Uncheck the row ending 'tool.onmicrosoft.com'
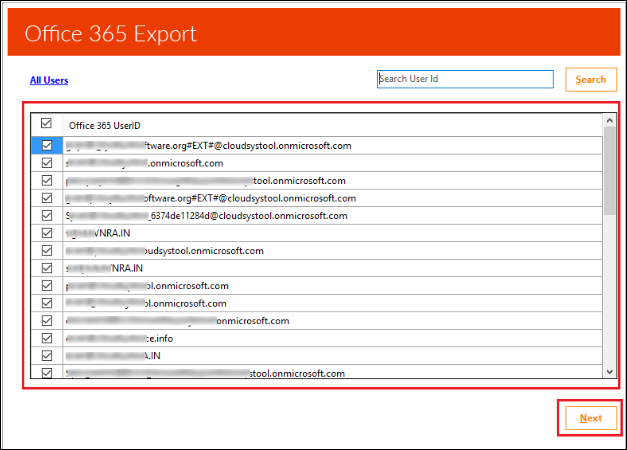The width and height of the screenshot is (627, 450). [47, 181]
